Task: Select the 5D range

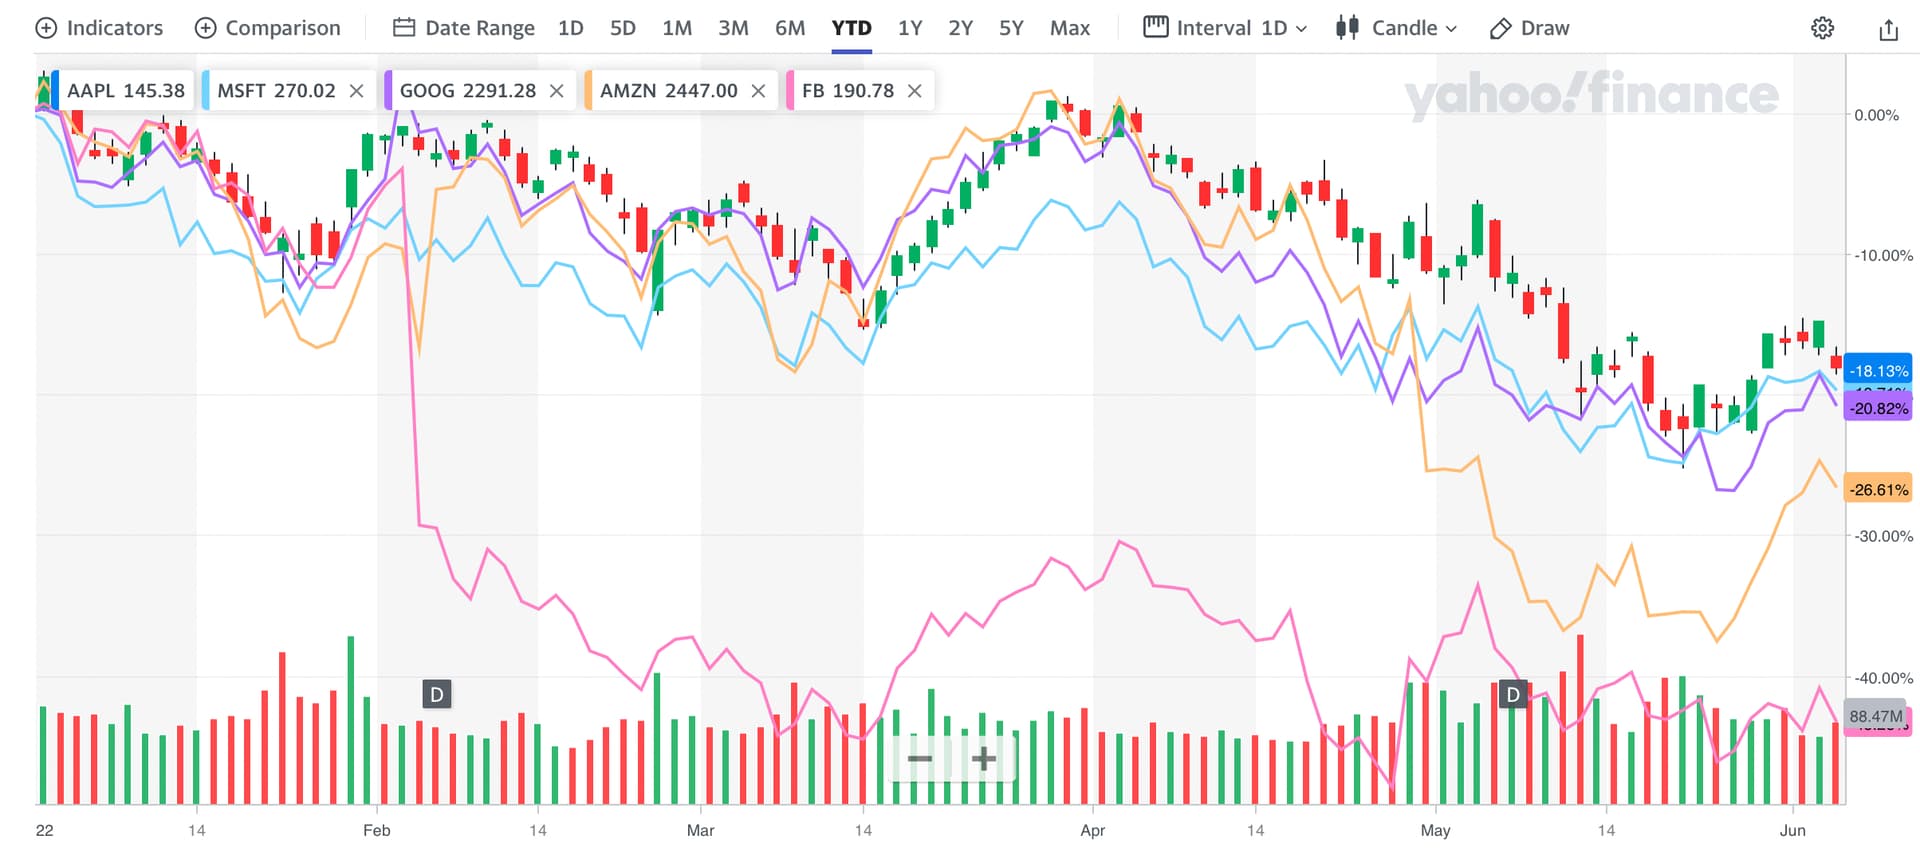Action: point(622,28)
